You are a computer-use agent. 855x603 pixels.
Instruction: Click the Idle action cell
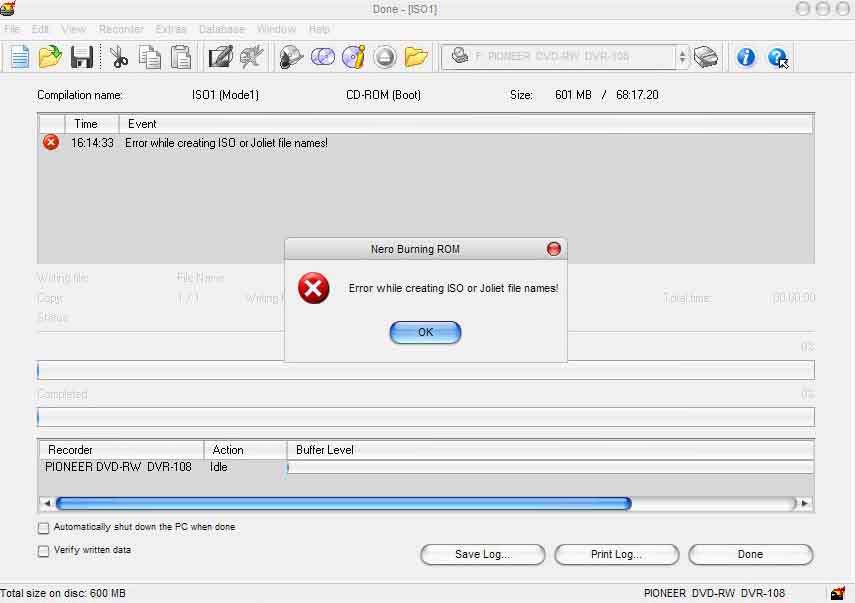click(x=219, y=467)
